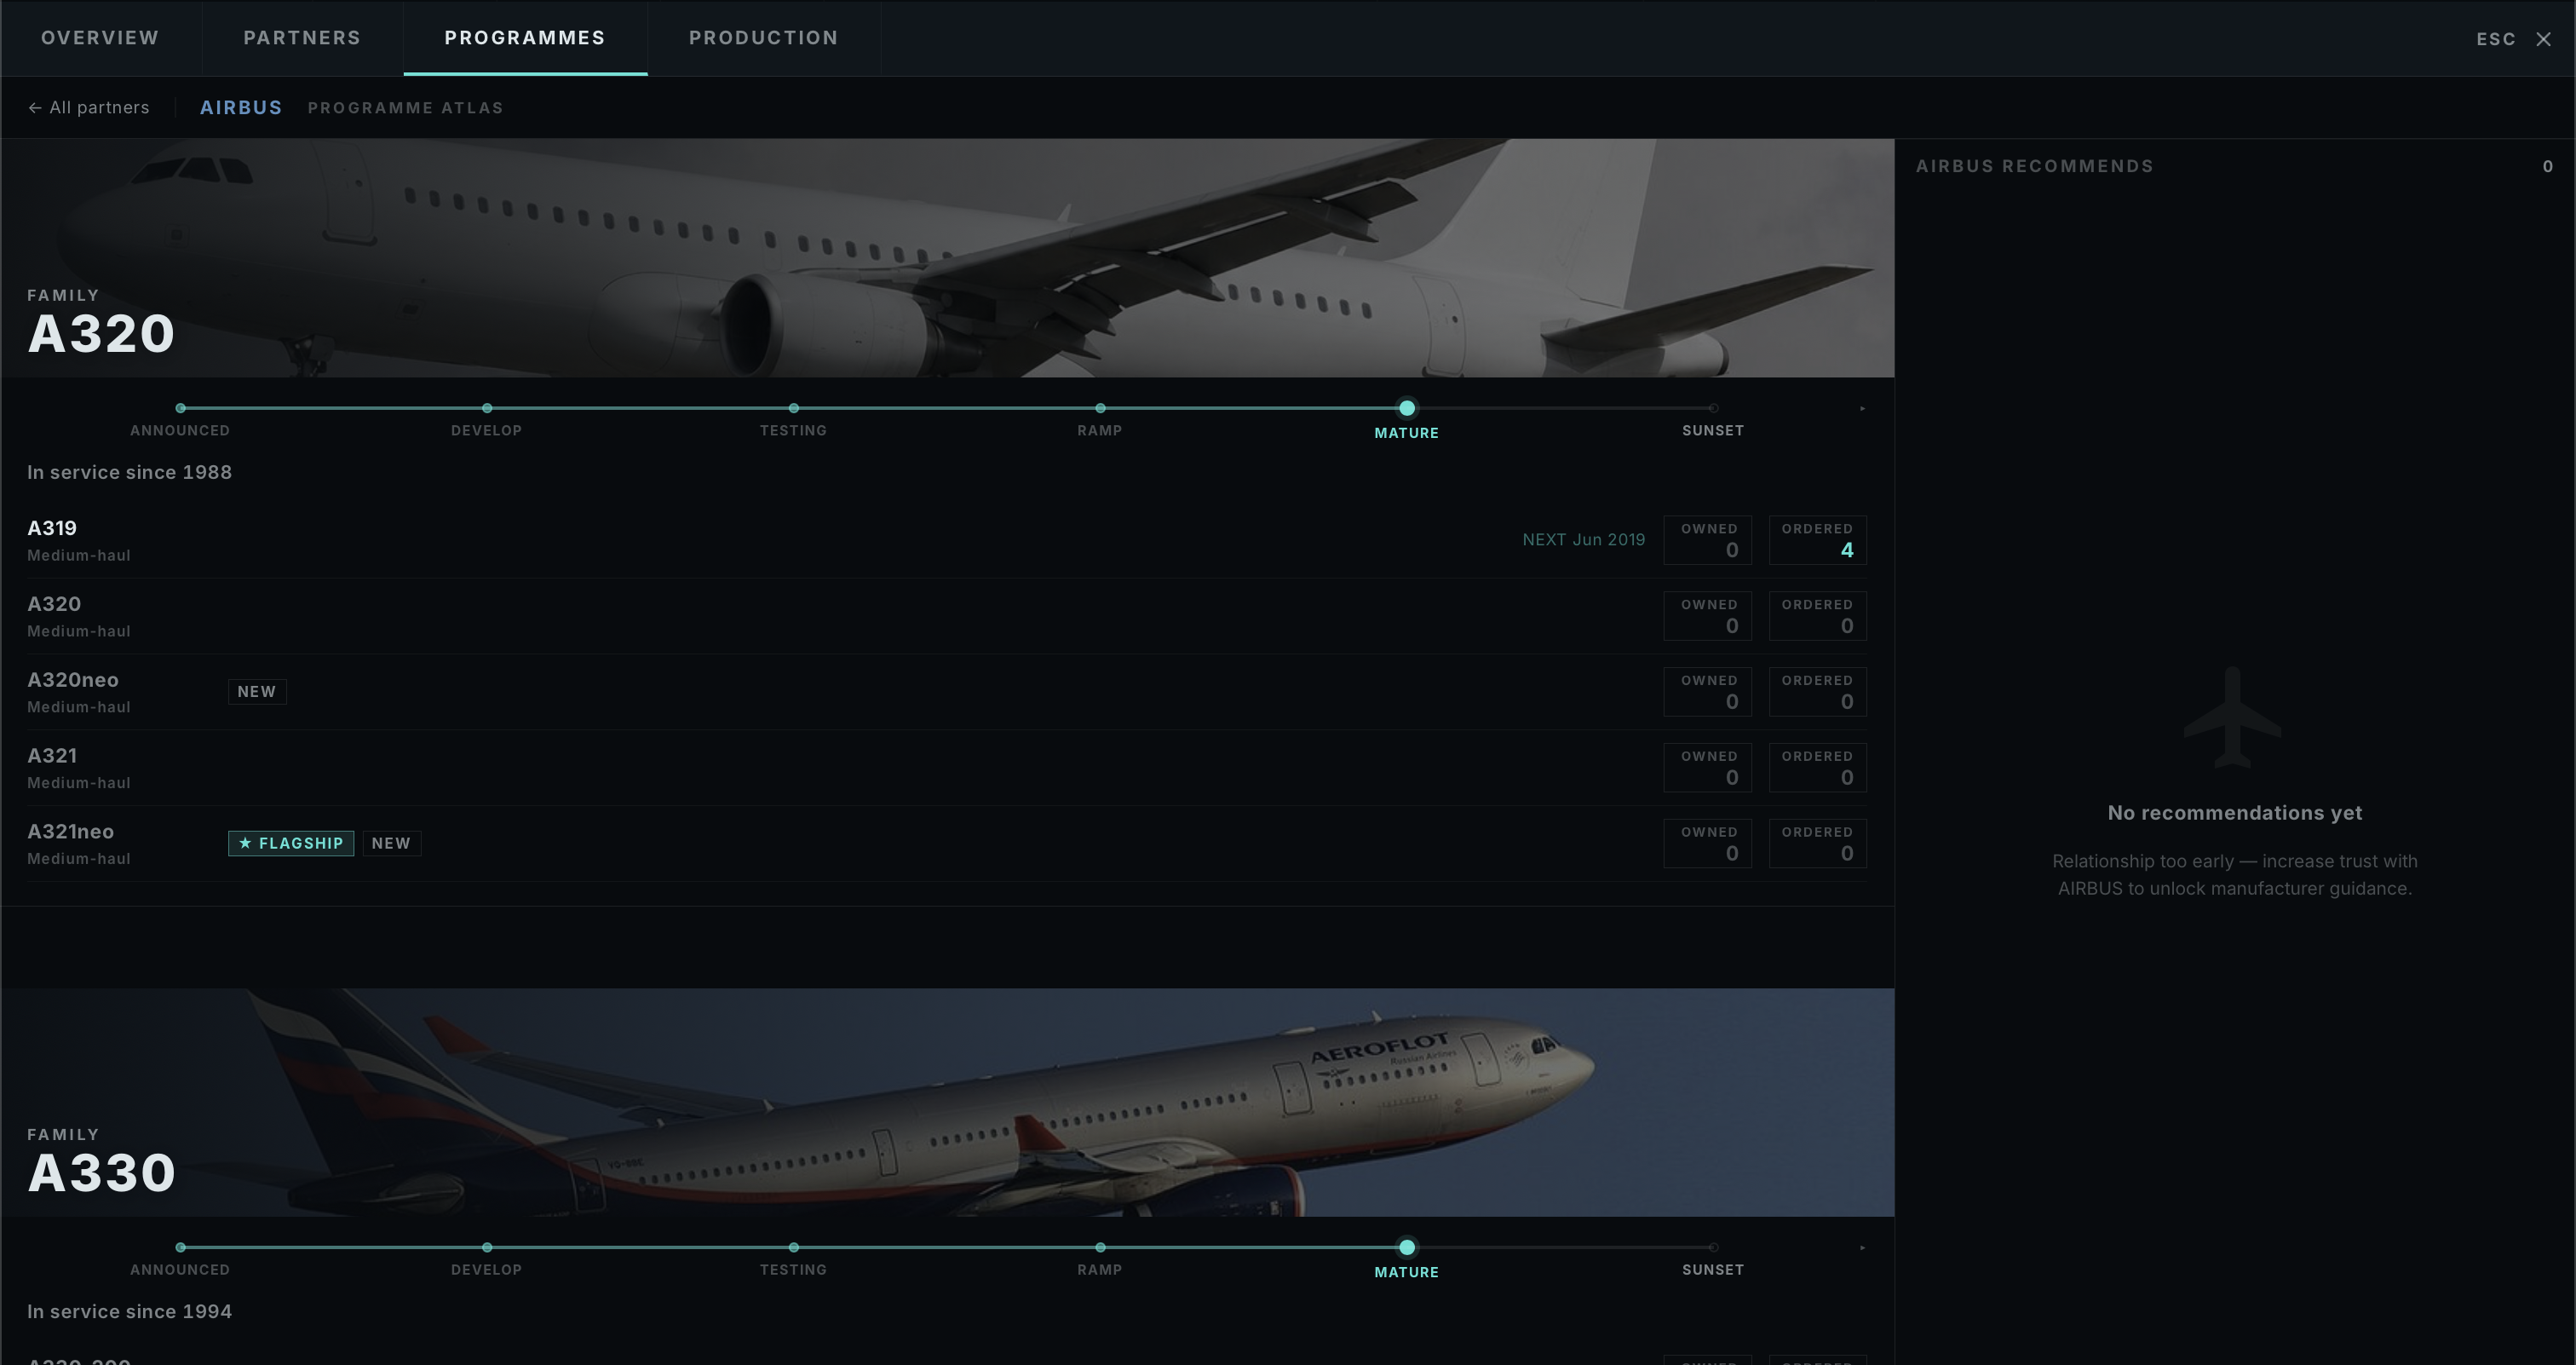2576x1365 pixels.
Task: Click the A319 Owned count box
Action: (x=1707, y=540)
